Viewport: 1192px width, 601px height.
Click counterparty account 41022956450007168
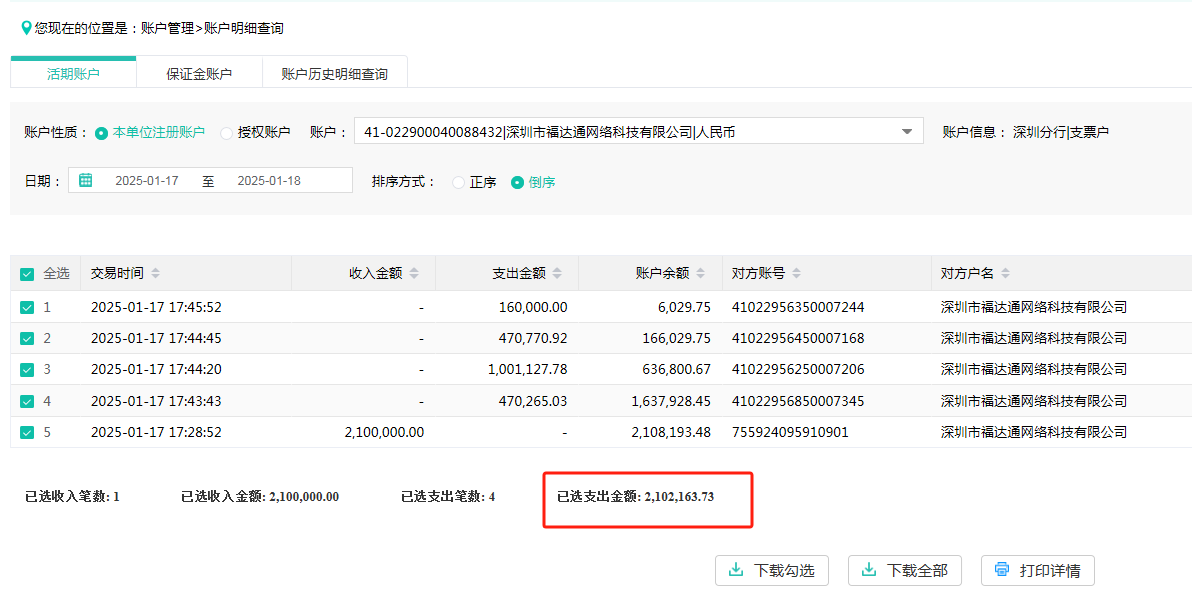(797, 338)
